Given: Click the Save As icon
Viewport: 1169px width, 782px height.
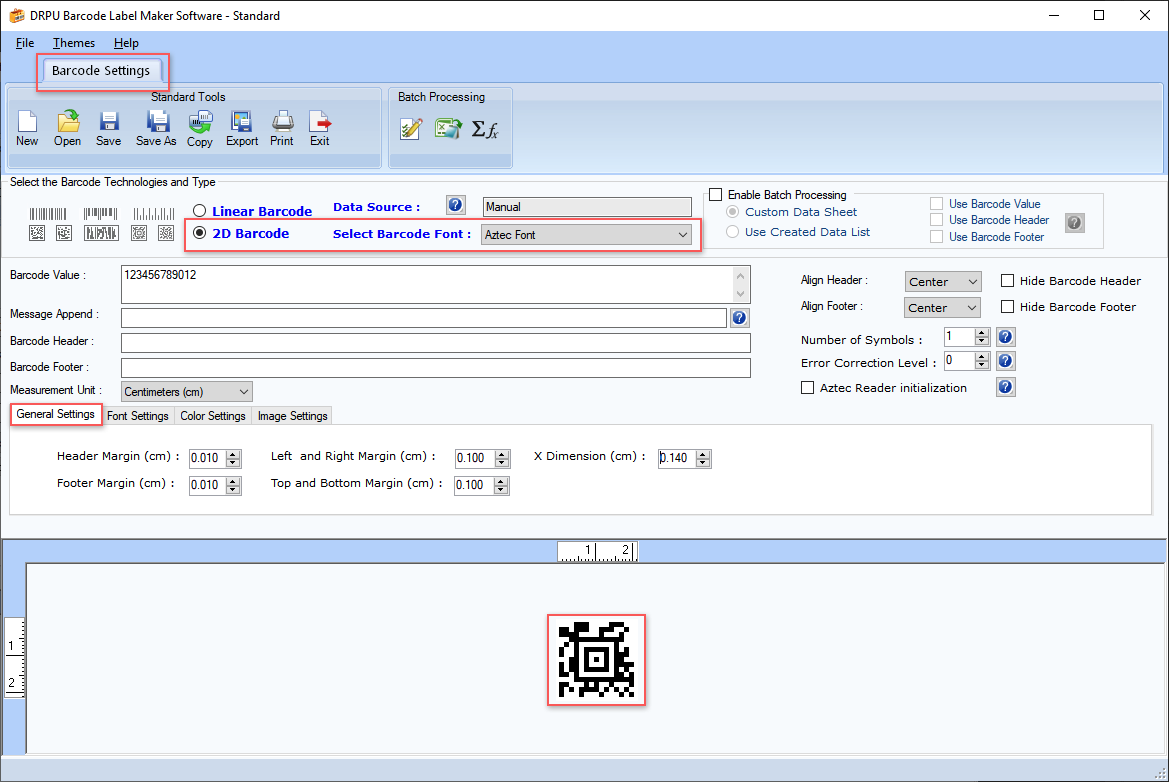Looking at the screenshot, I should (x=156, y=128).
